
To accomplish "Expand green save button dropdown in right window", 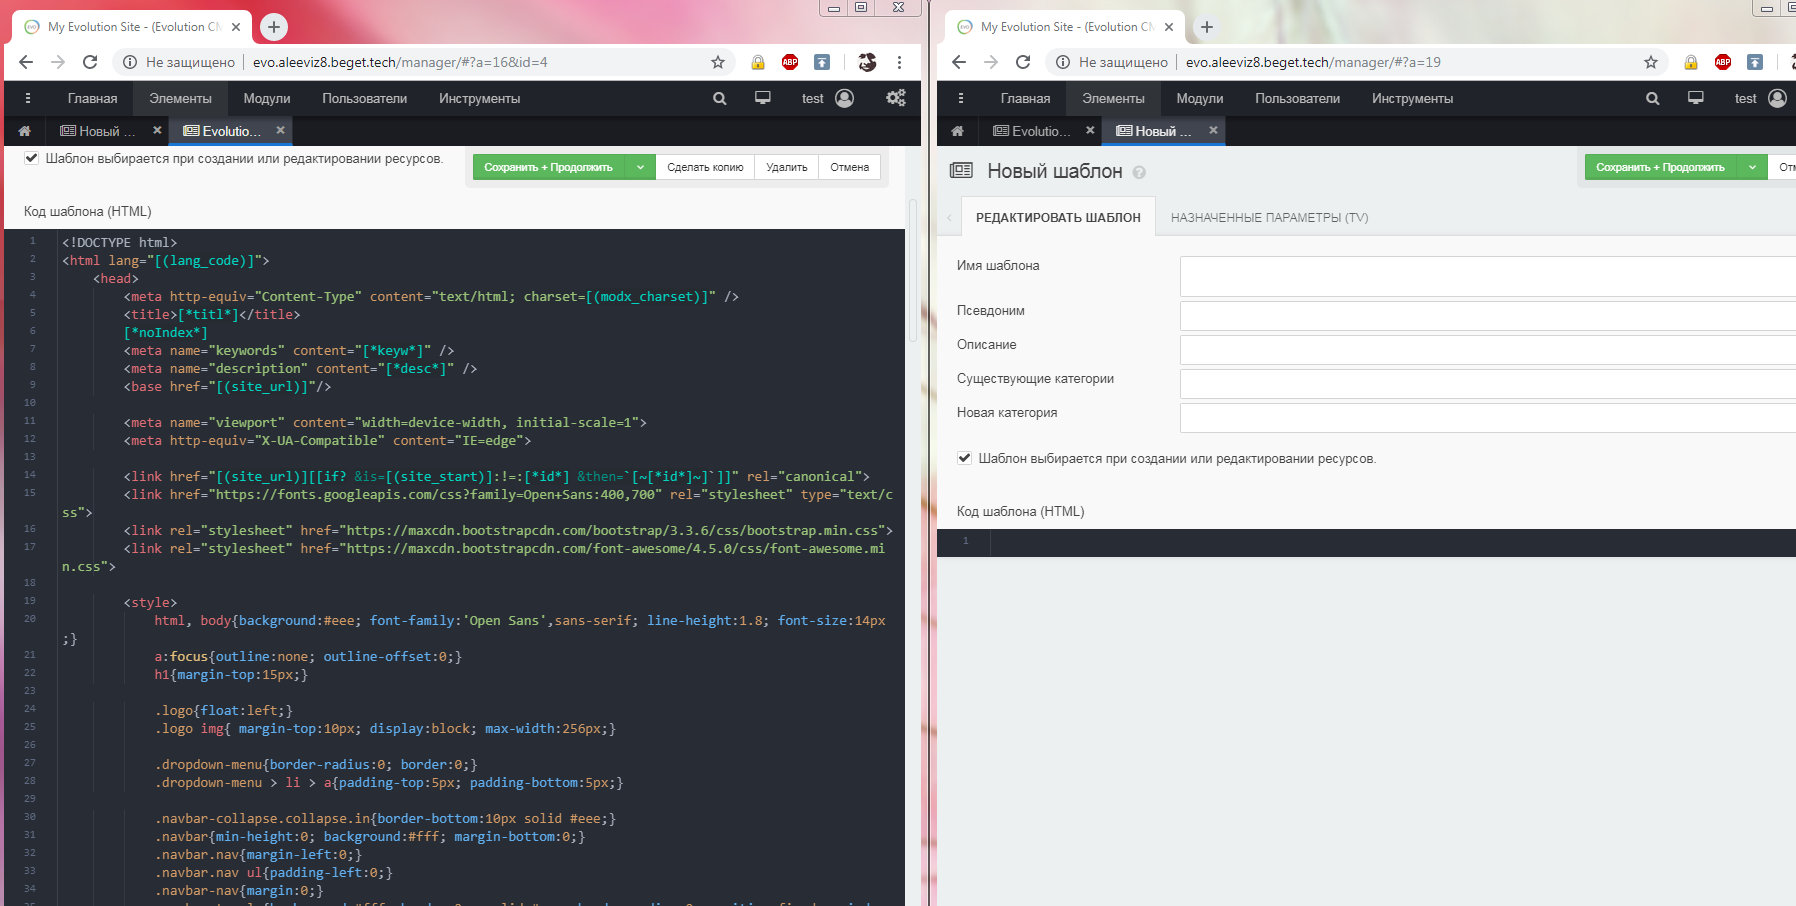I will tap(1751, 167).
